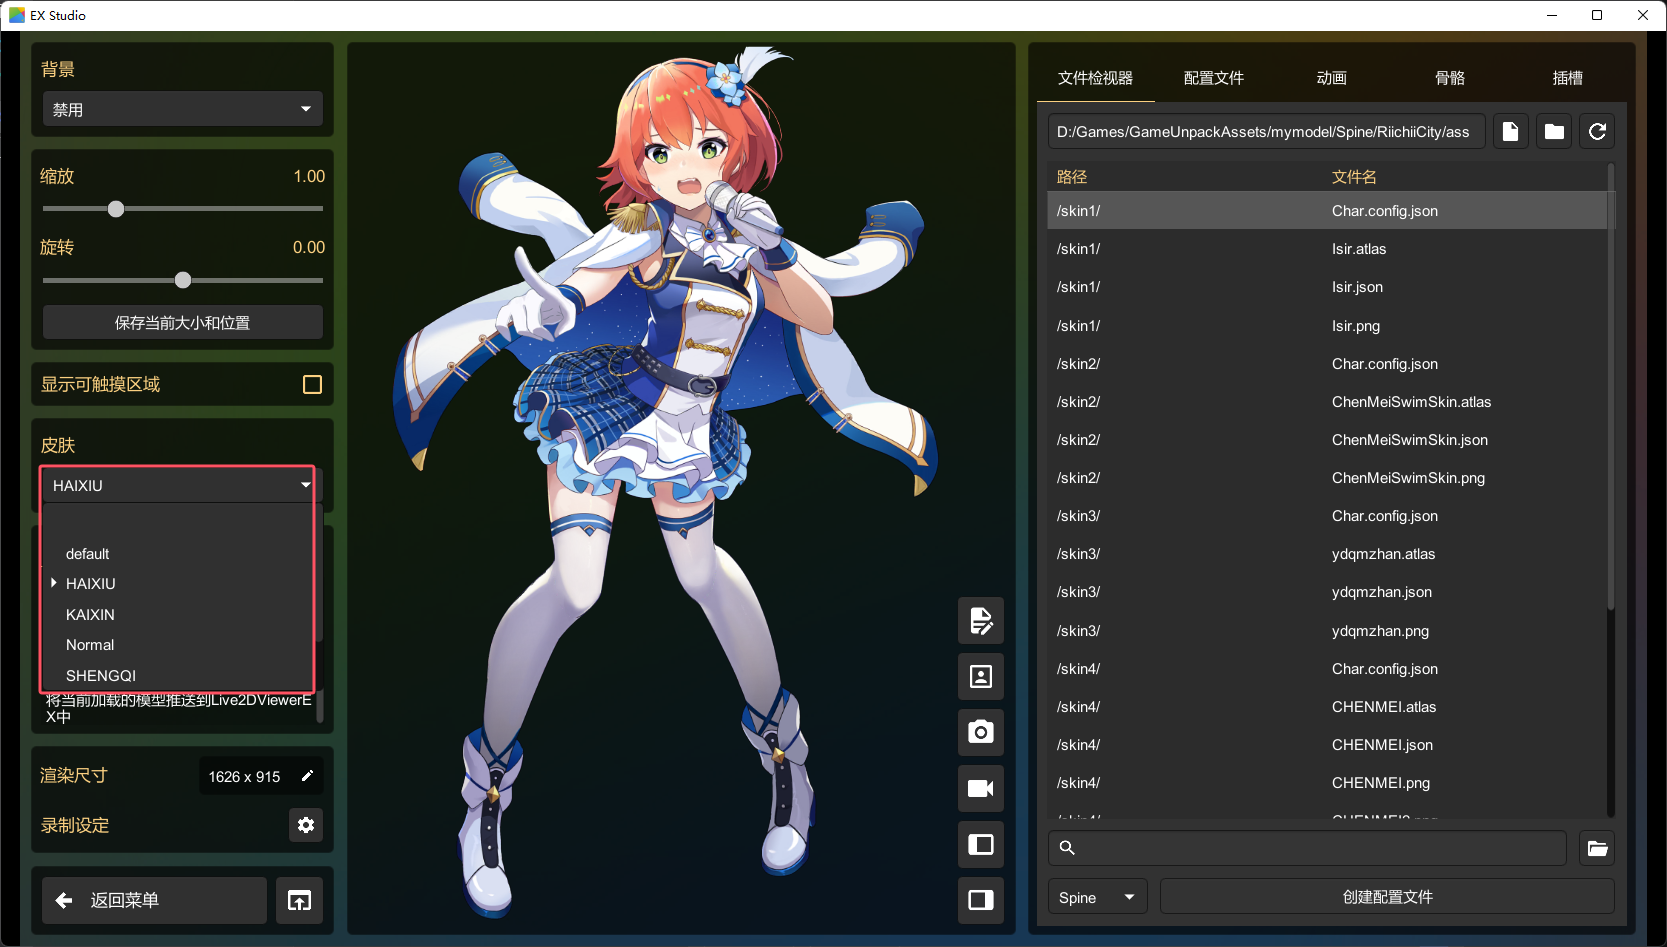Viewport: 1667px width, 947px height.
Task: Select the HAIXIU skin option in the list
Action: click(178, 584)
